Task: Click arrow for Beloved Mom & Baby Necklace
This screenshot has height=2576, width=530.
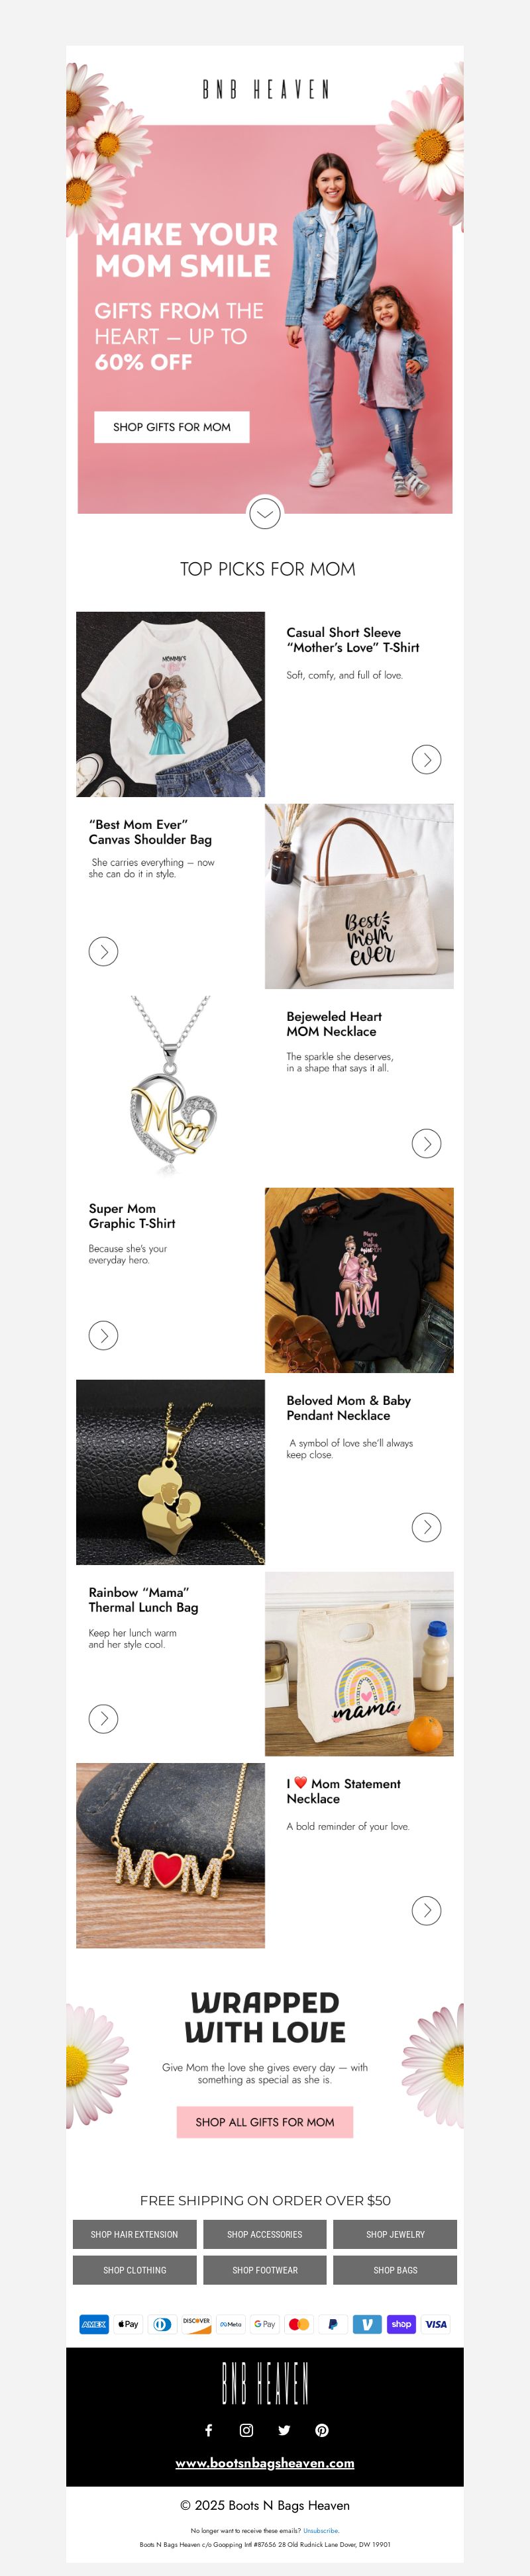Action: [x=427, y=1527]
